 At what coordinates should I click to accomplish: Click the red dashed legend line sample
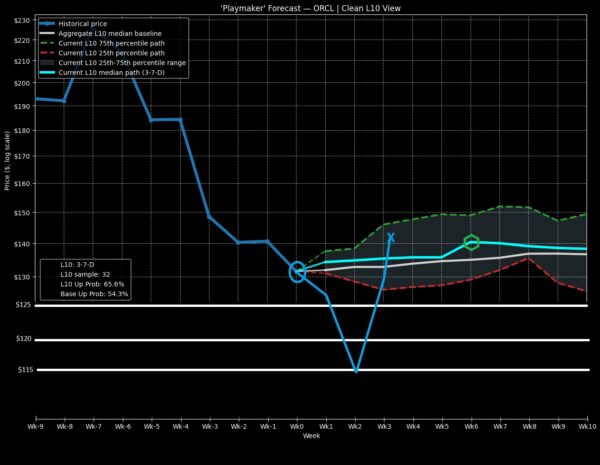(x=47, y=53)
